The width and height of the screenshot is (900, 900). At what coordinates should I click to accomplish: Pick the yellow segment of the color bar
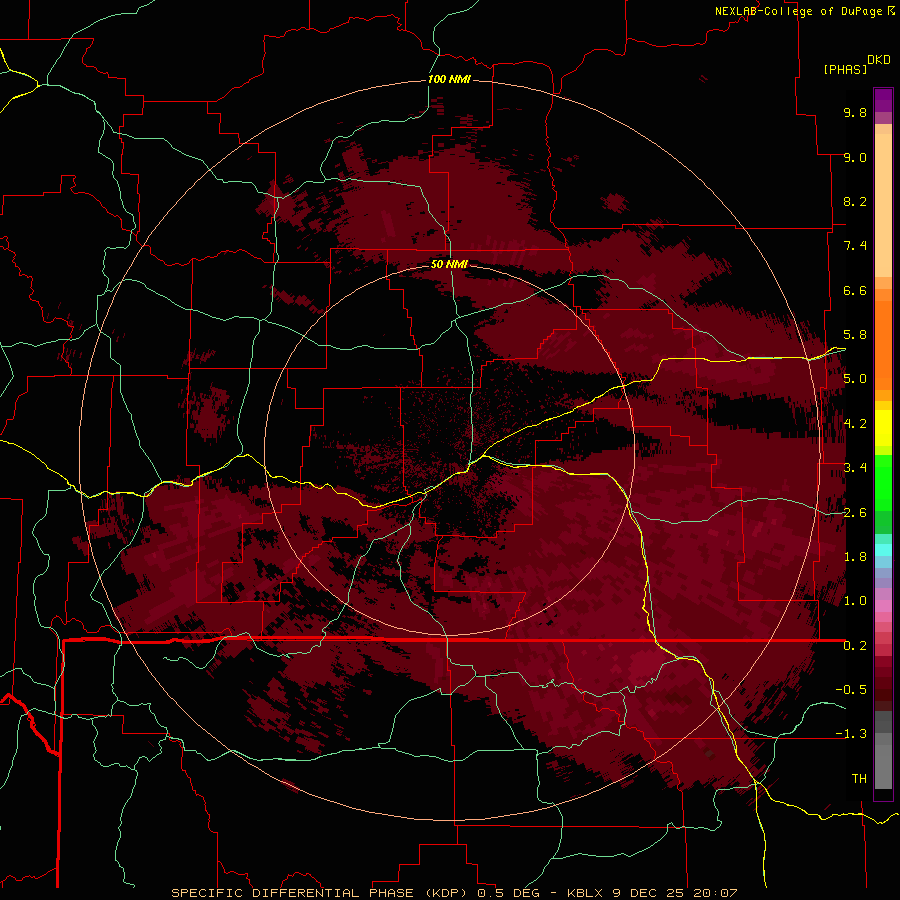(883, 428)
